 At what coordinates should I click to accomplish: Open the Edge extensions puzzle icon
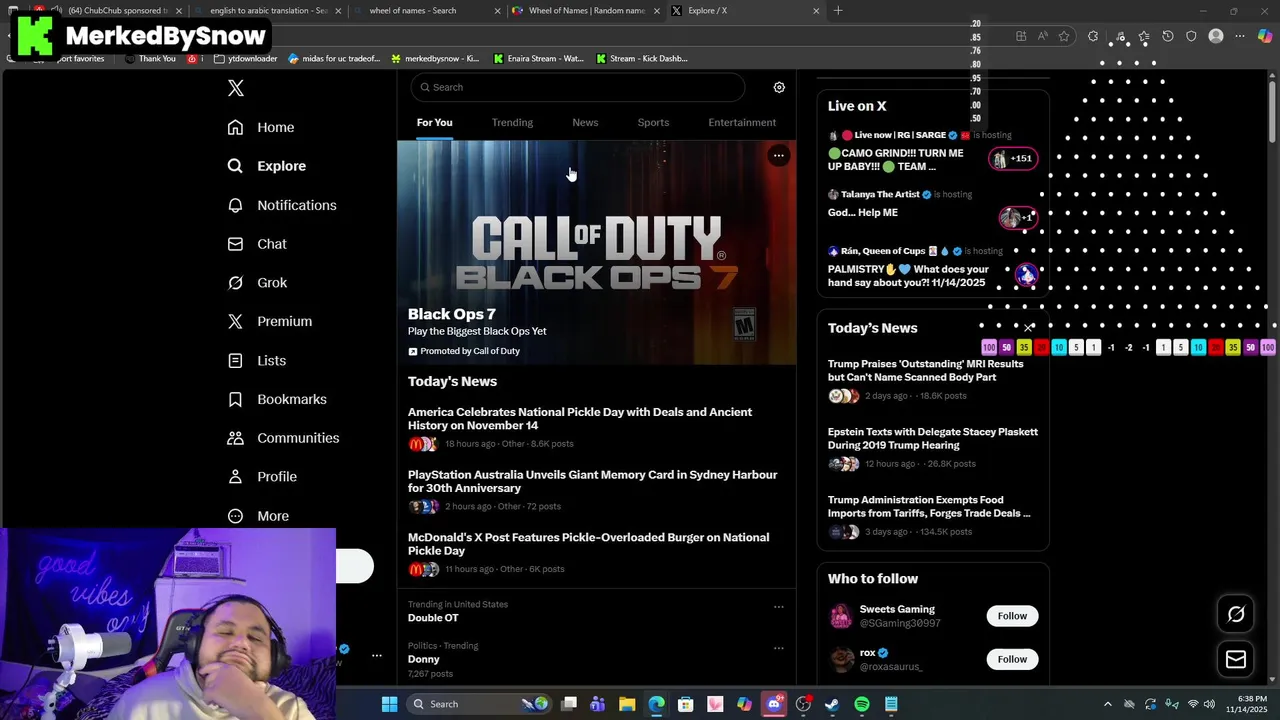point(1093,36)
